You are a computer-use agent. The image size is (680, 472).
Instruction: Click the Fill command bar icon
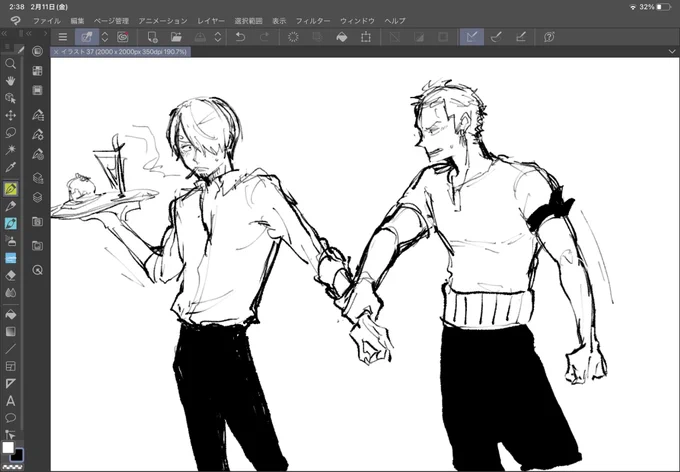point(342,37)
